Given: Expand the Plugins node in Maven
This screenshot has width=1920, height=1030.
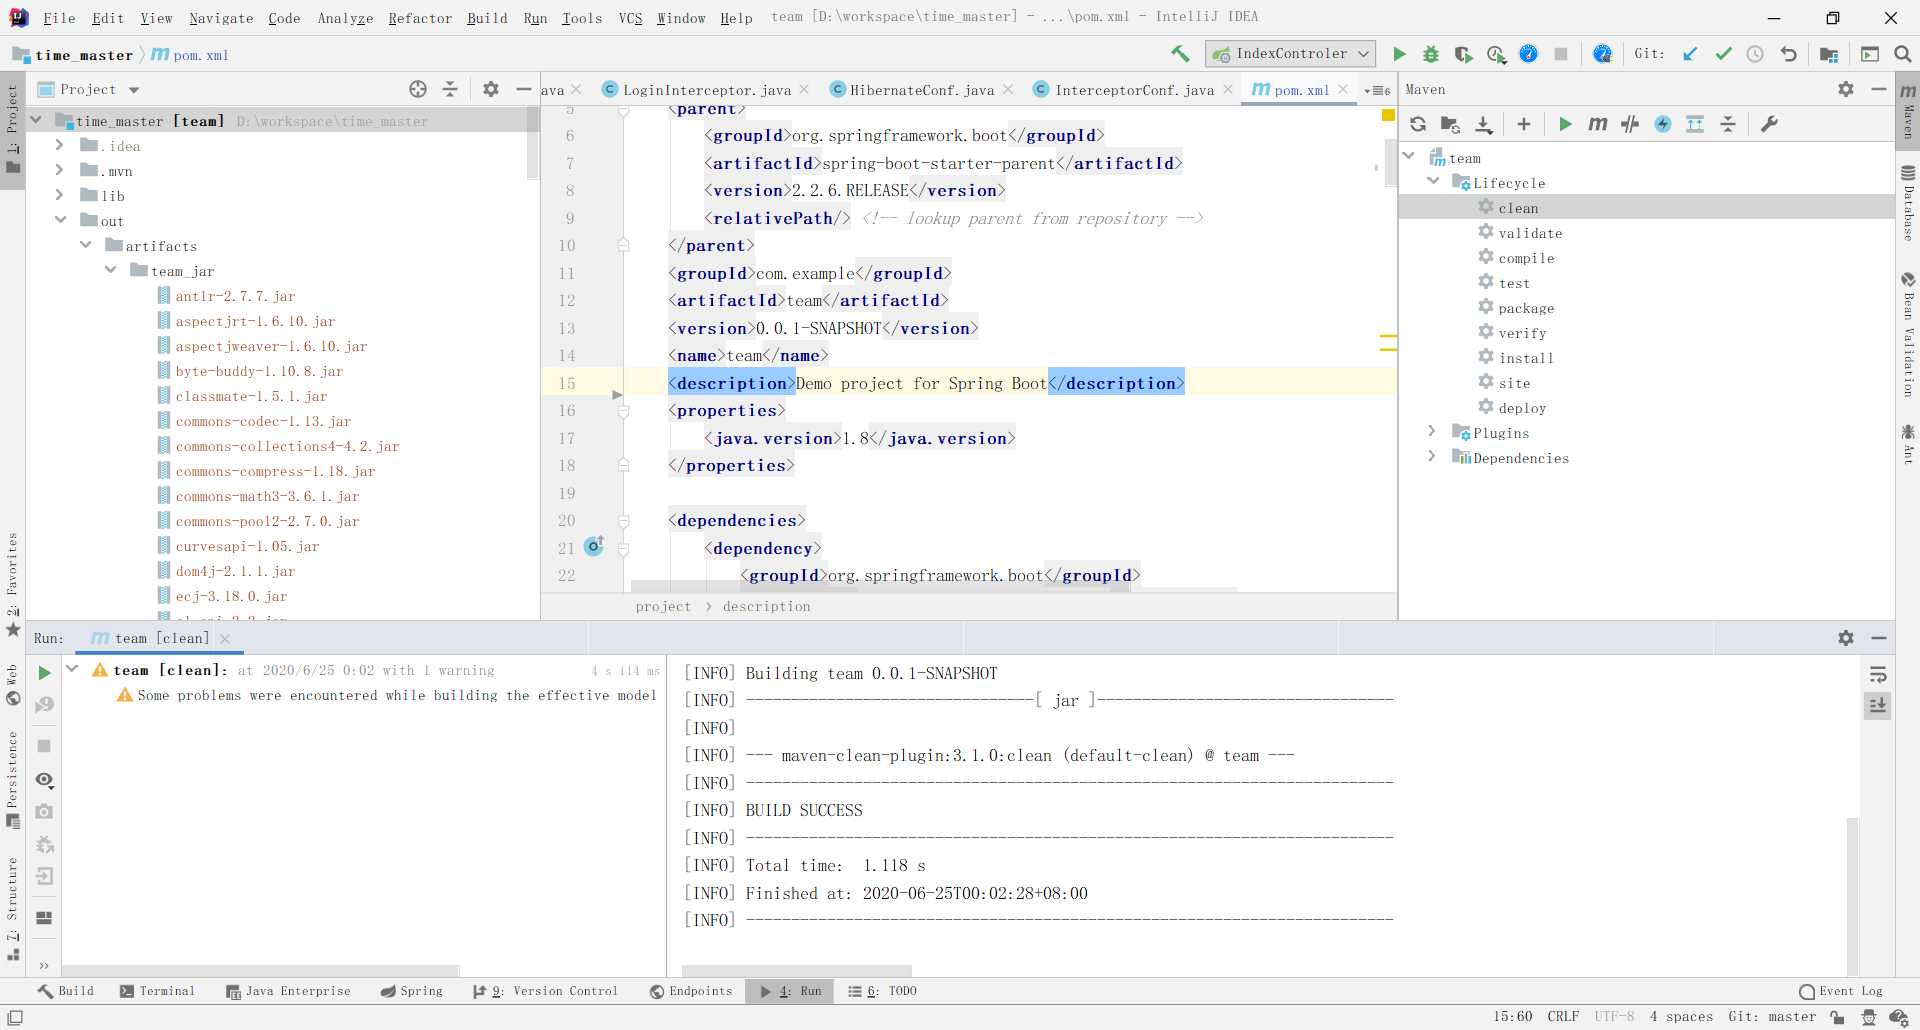Looking at the screenshot, I should point(1432,432).
